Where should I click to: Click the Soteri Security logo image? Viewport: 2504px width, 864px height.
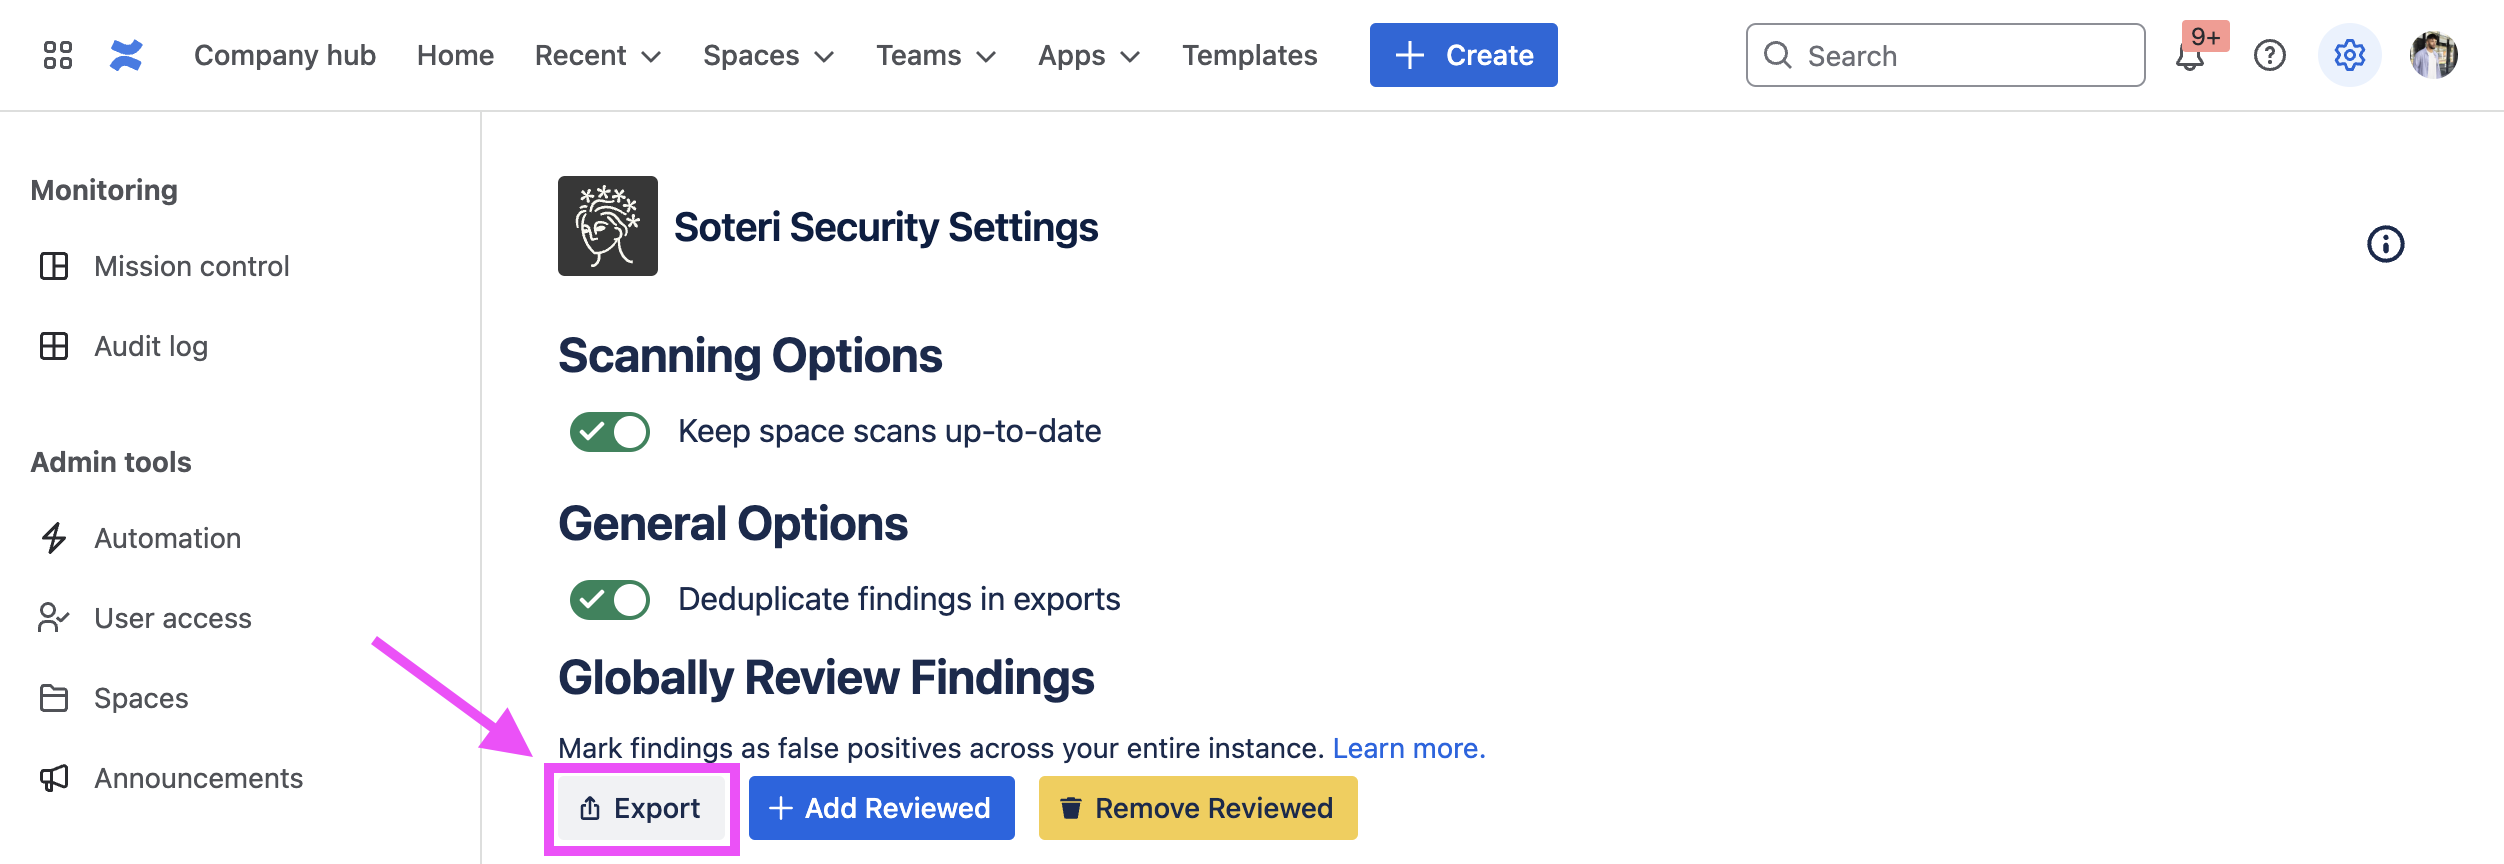pos(608,226)
